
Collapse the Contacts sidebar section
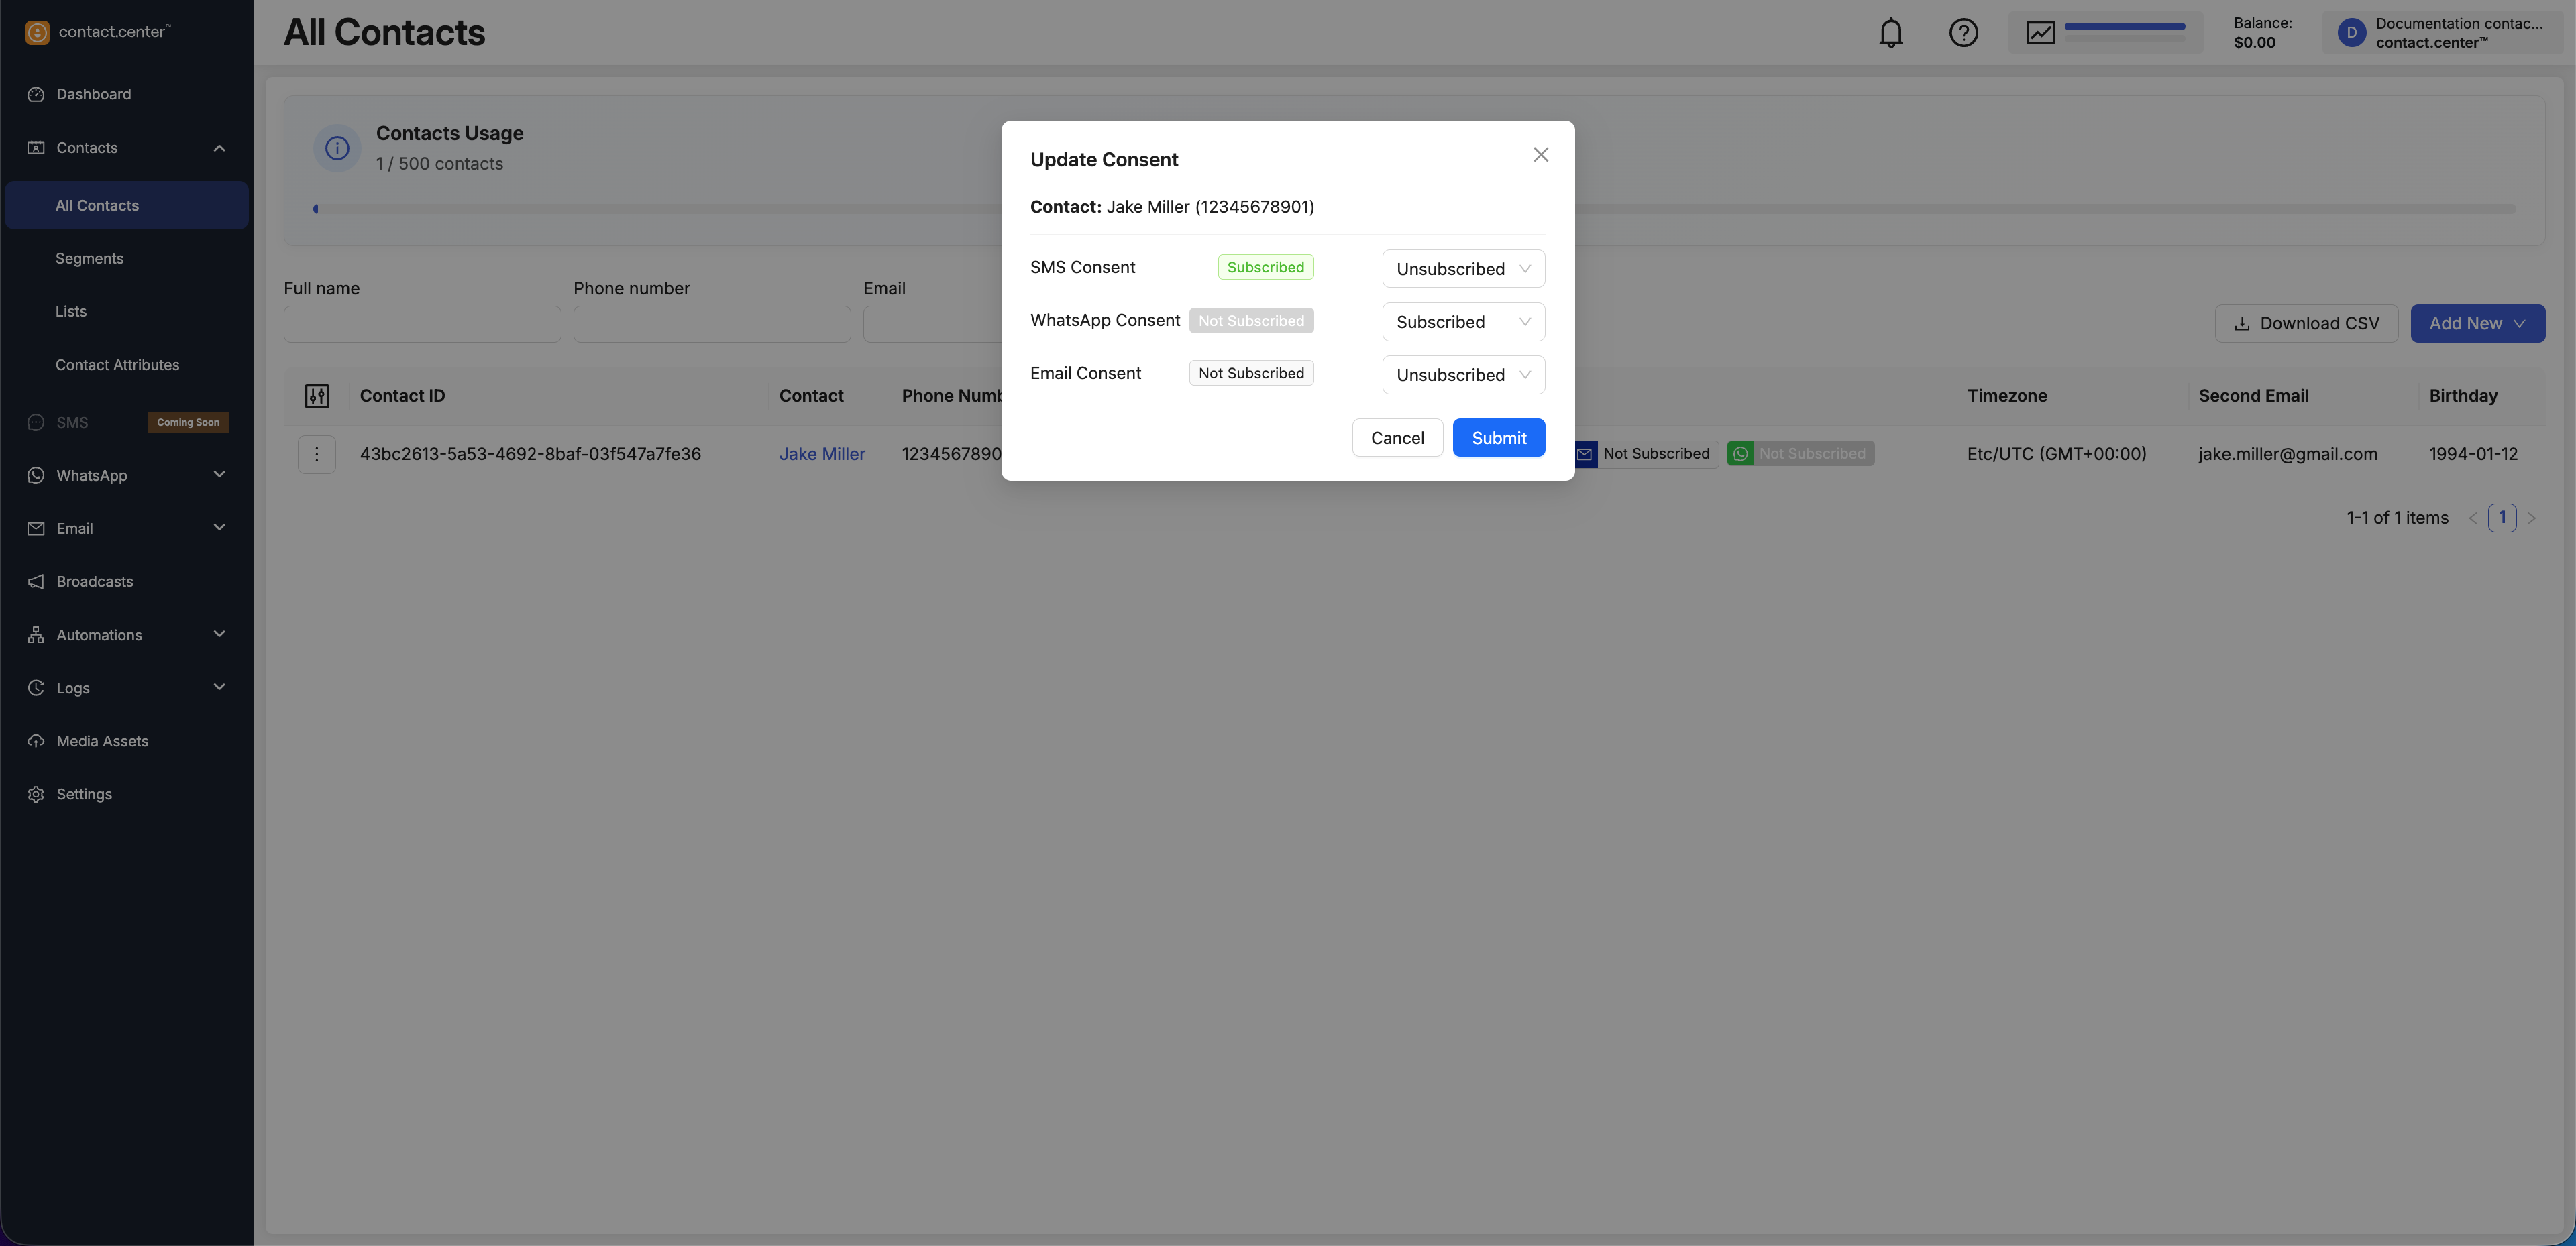pyautogui.click(x=219, y=148)
